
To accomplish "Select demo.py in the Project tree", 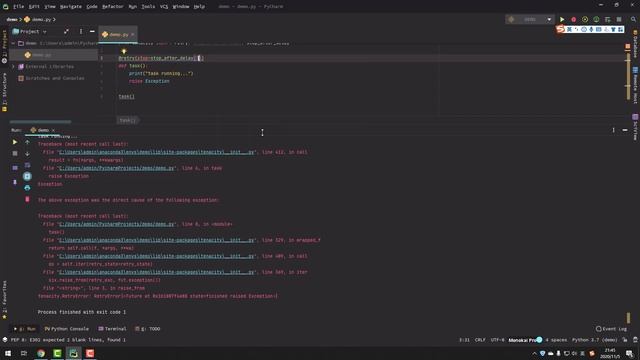I will click(x=38, y=55).
